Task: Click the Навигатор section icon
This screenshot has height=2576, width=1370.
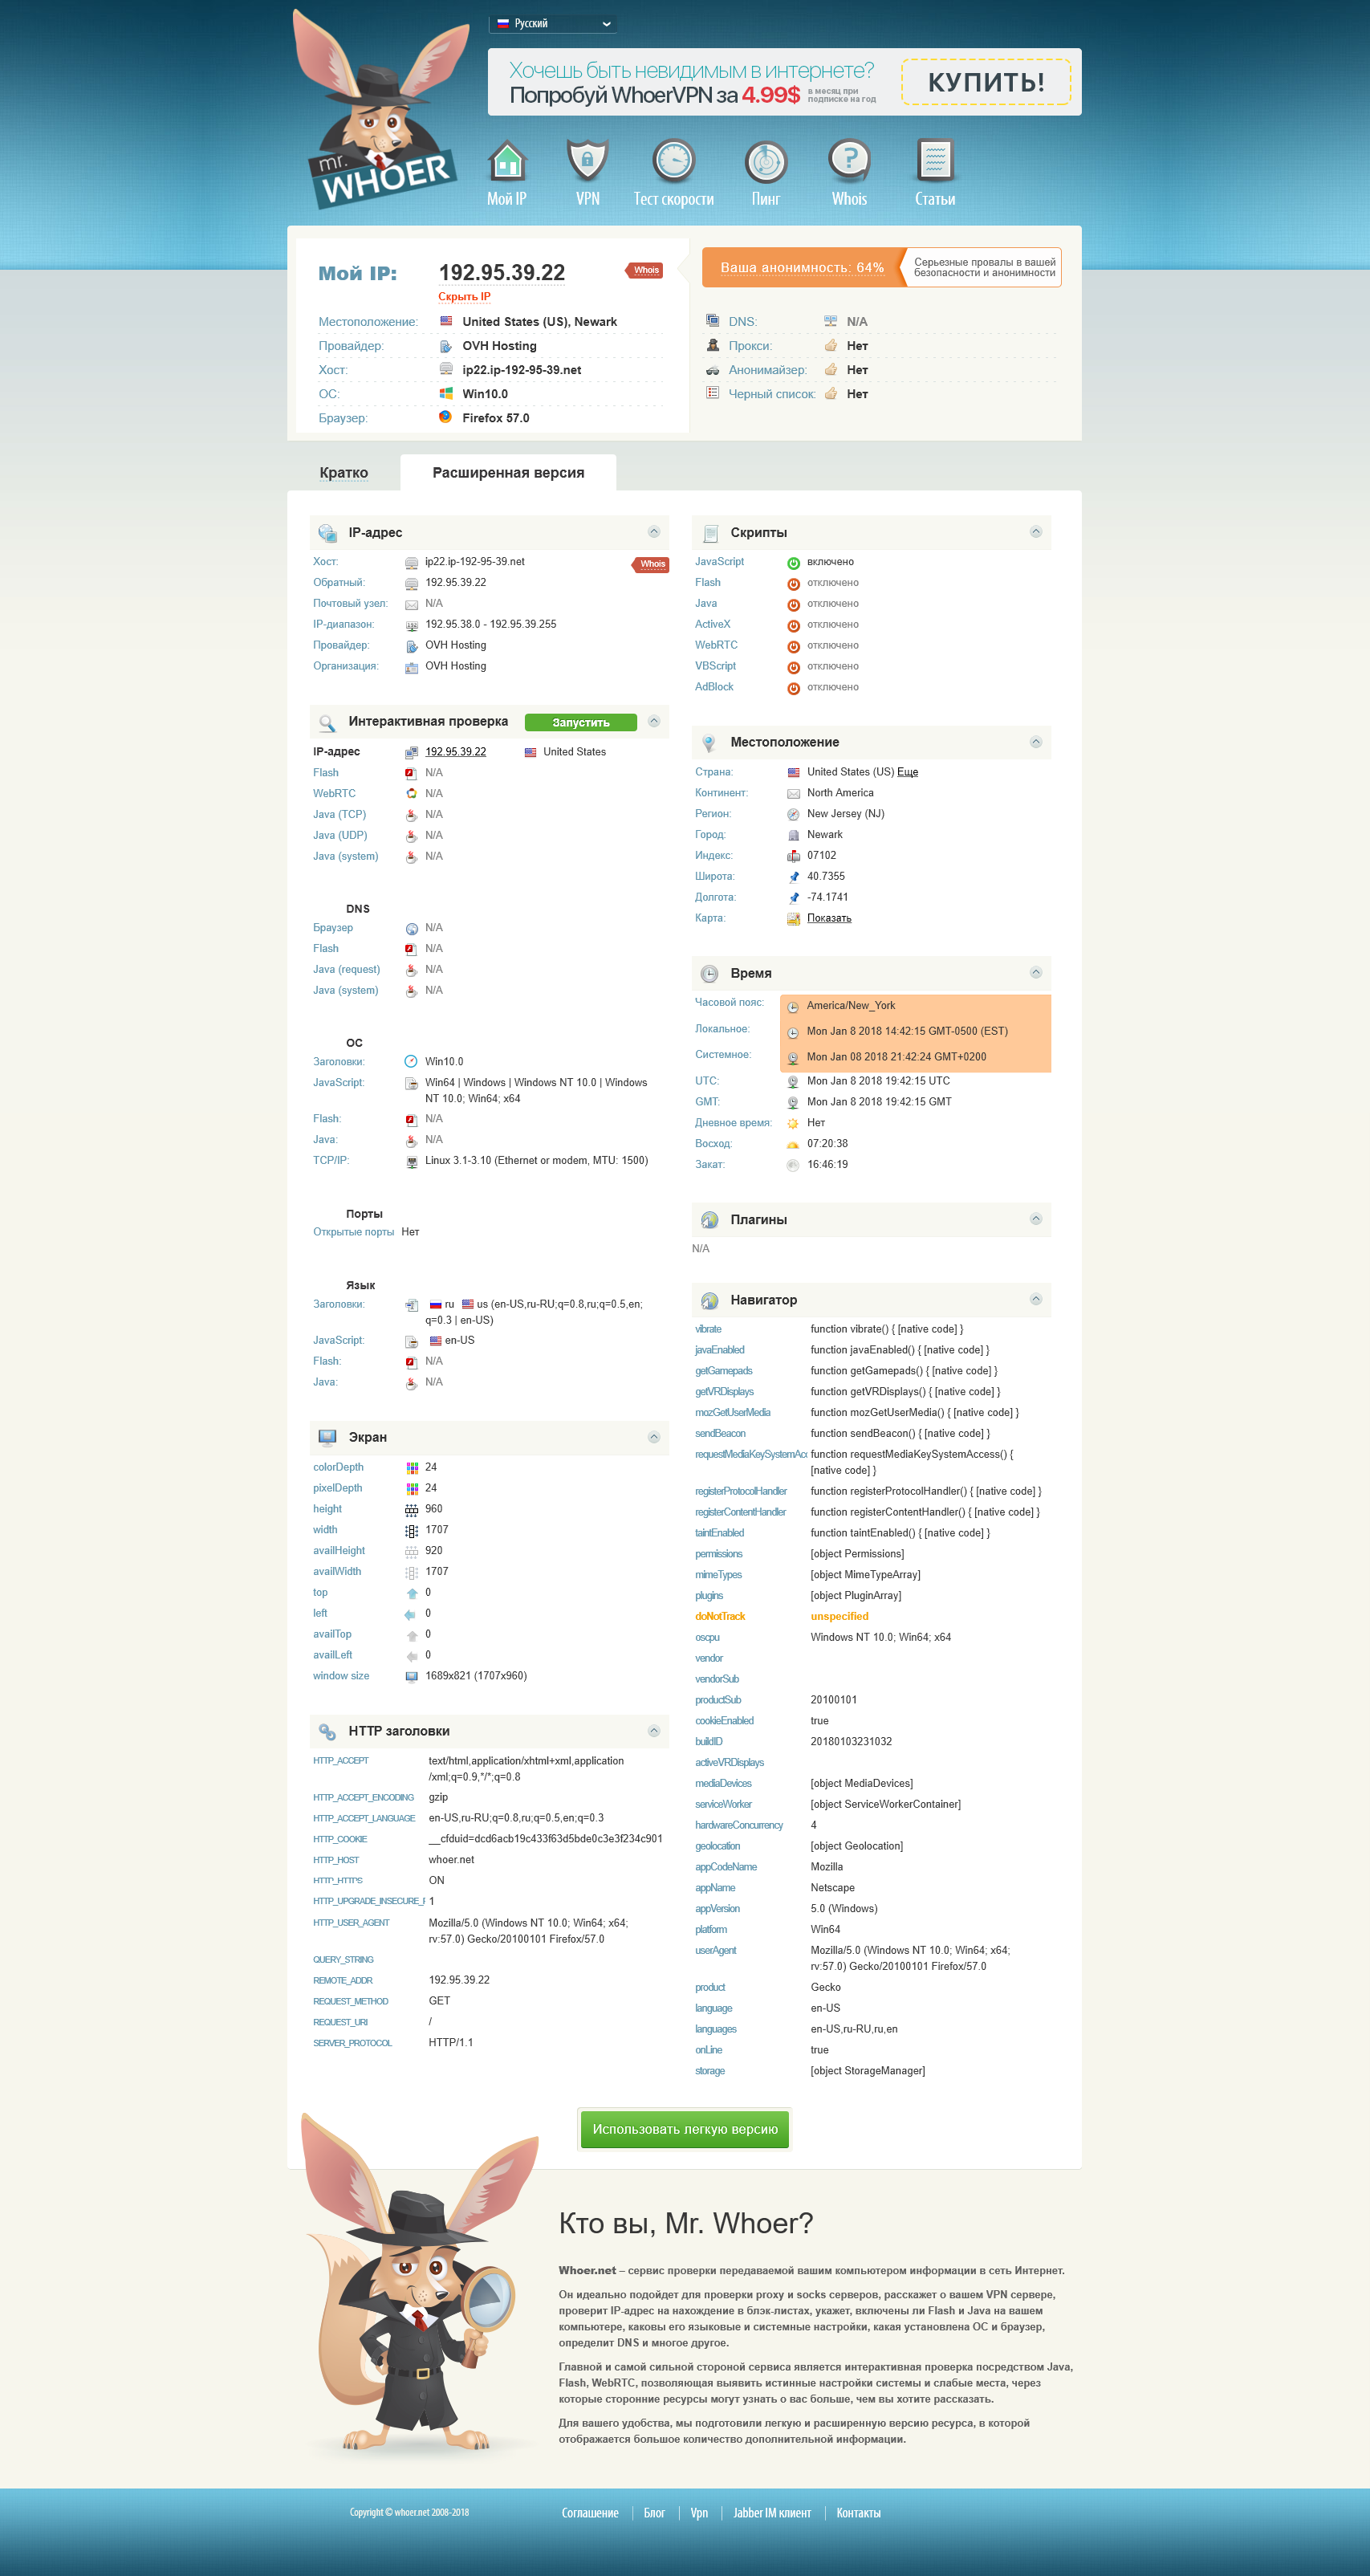Action: (709, 1300)
